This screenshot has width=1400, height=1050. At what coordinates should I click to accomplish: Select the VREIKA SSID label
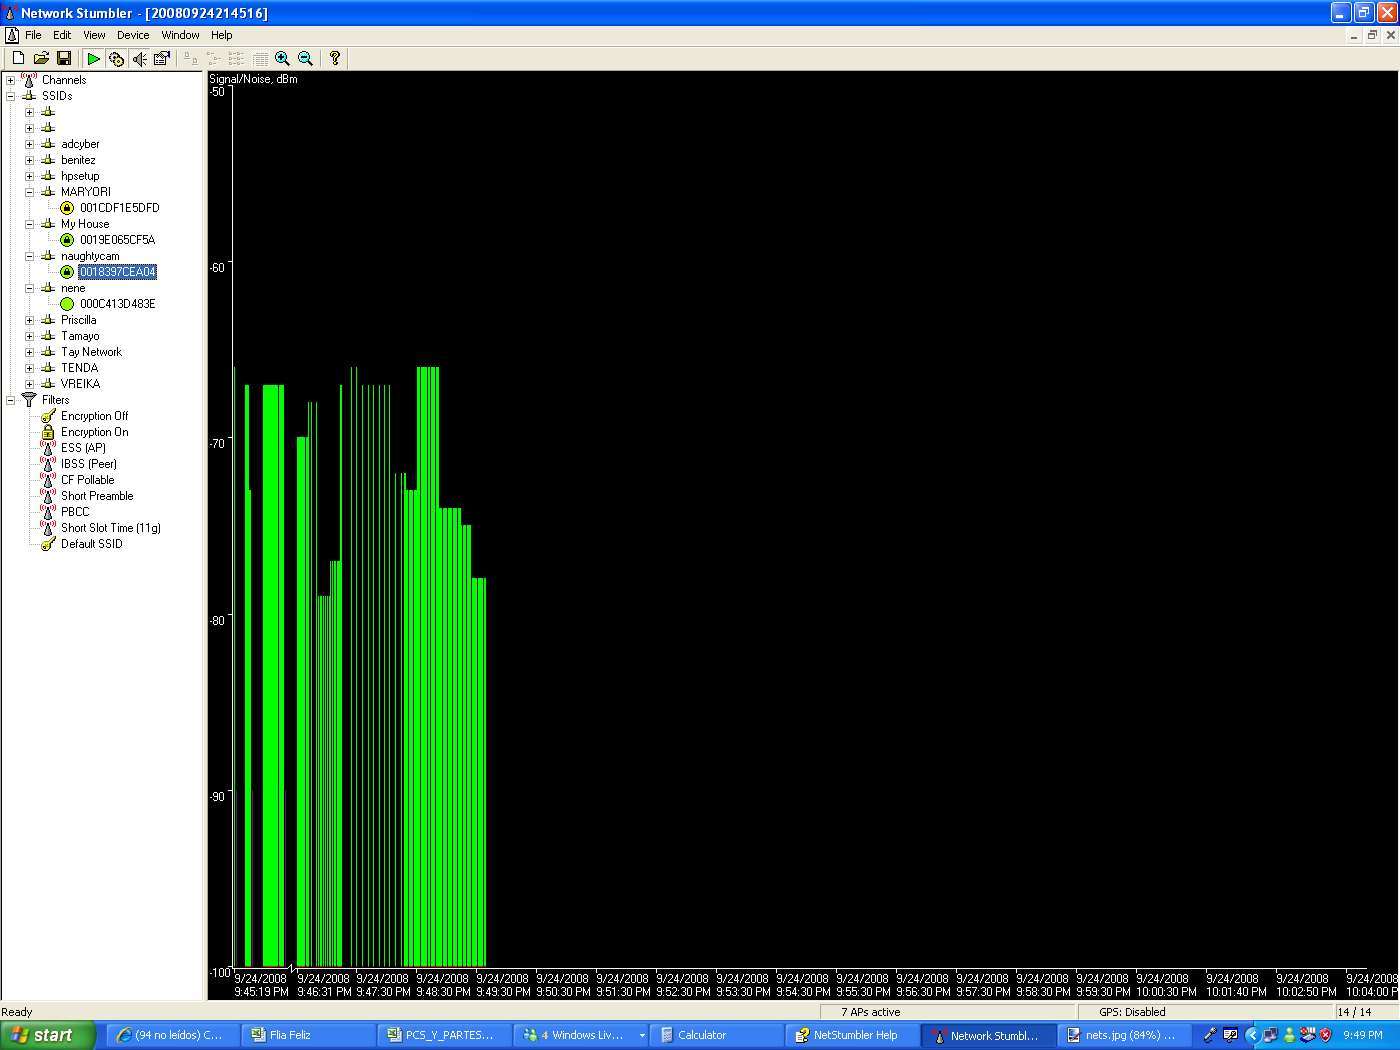[x=80, y=384]
